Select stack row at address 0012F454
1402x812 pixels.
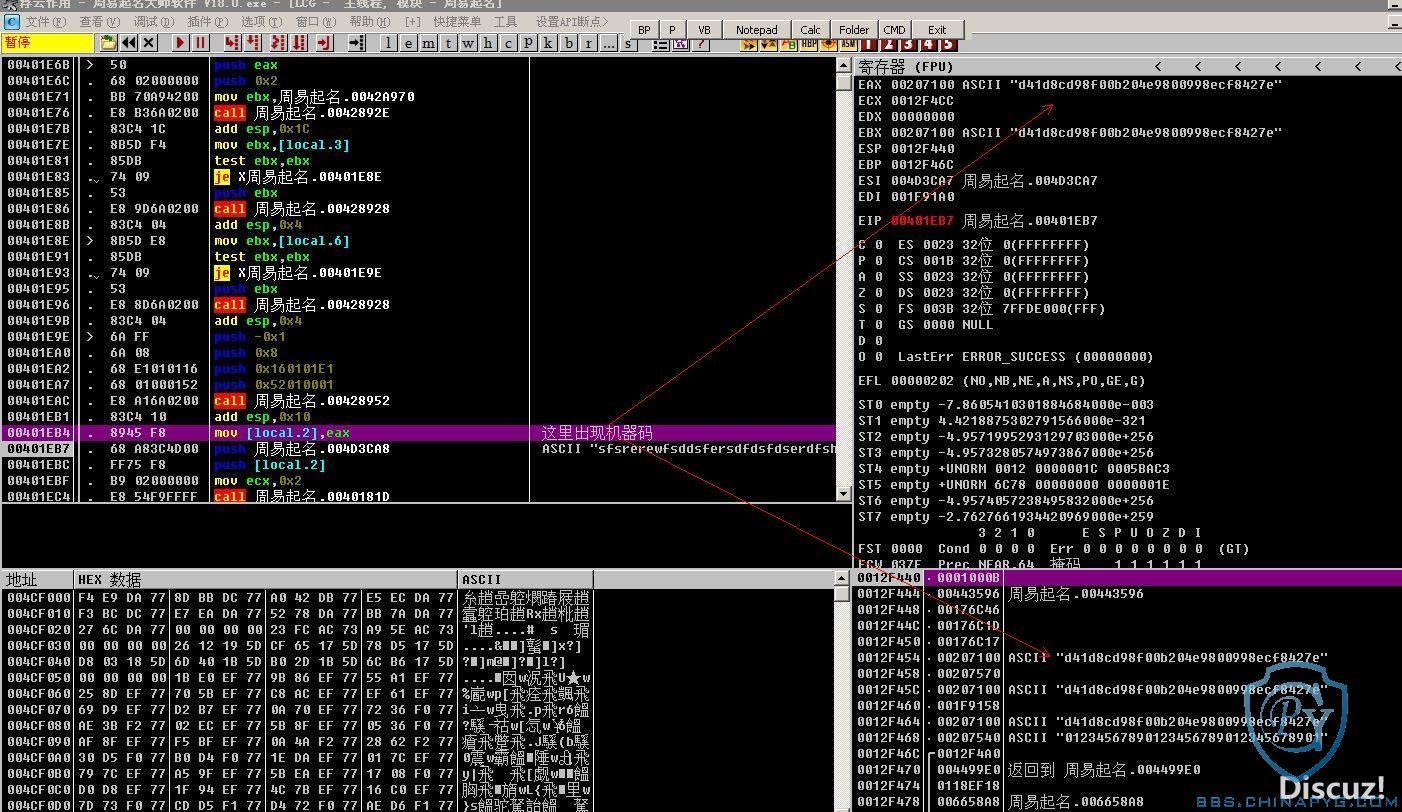1128,658
